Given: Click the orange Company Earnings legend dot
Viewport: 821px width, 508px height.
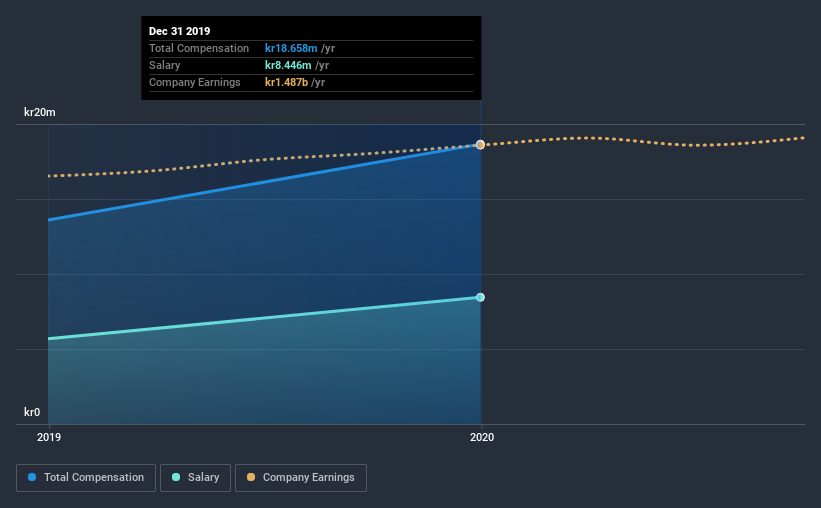Looking at the screenshot, I should (251, 477).
